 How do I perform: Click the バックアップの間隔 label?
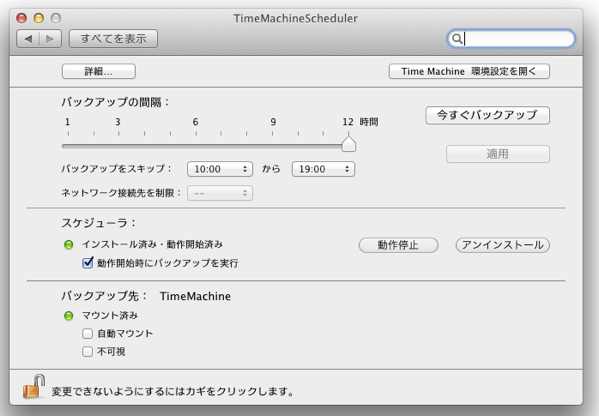pos(115,102)
